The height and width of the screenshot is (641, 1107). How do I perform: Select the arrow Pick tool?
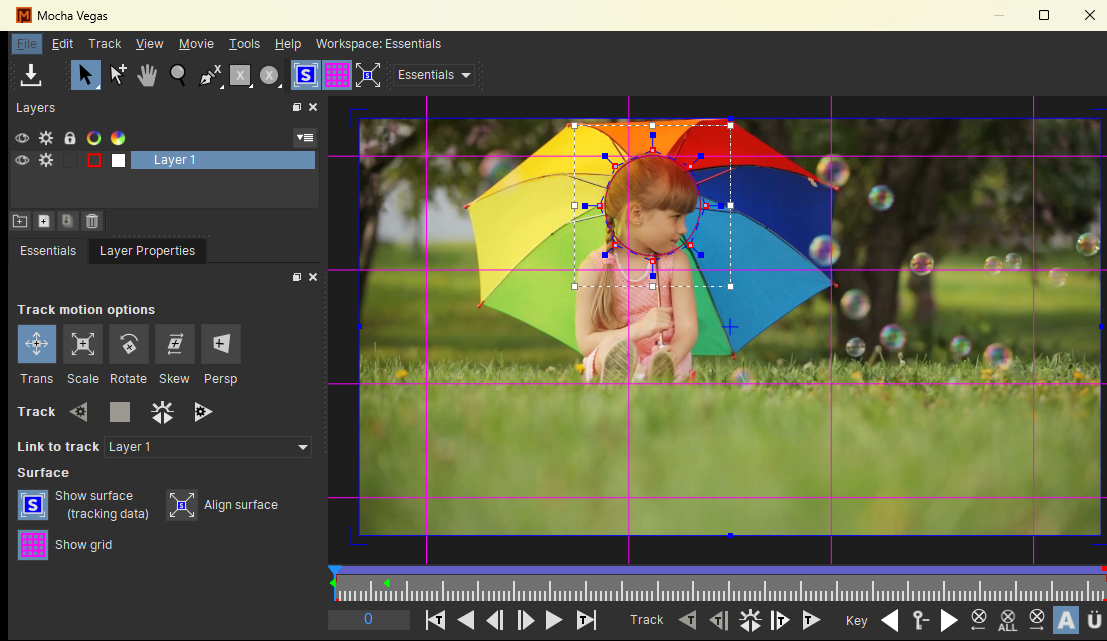[85, 75]
